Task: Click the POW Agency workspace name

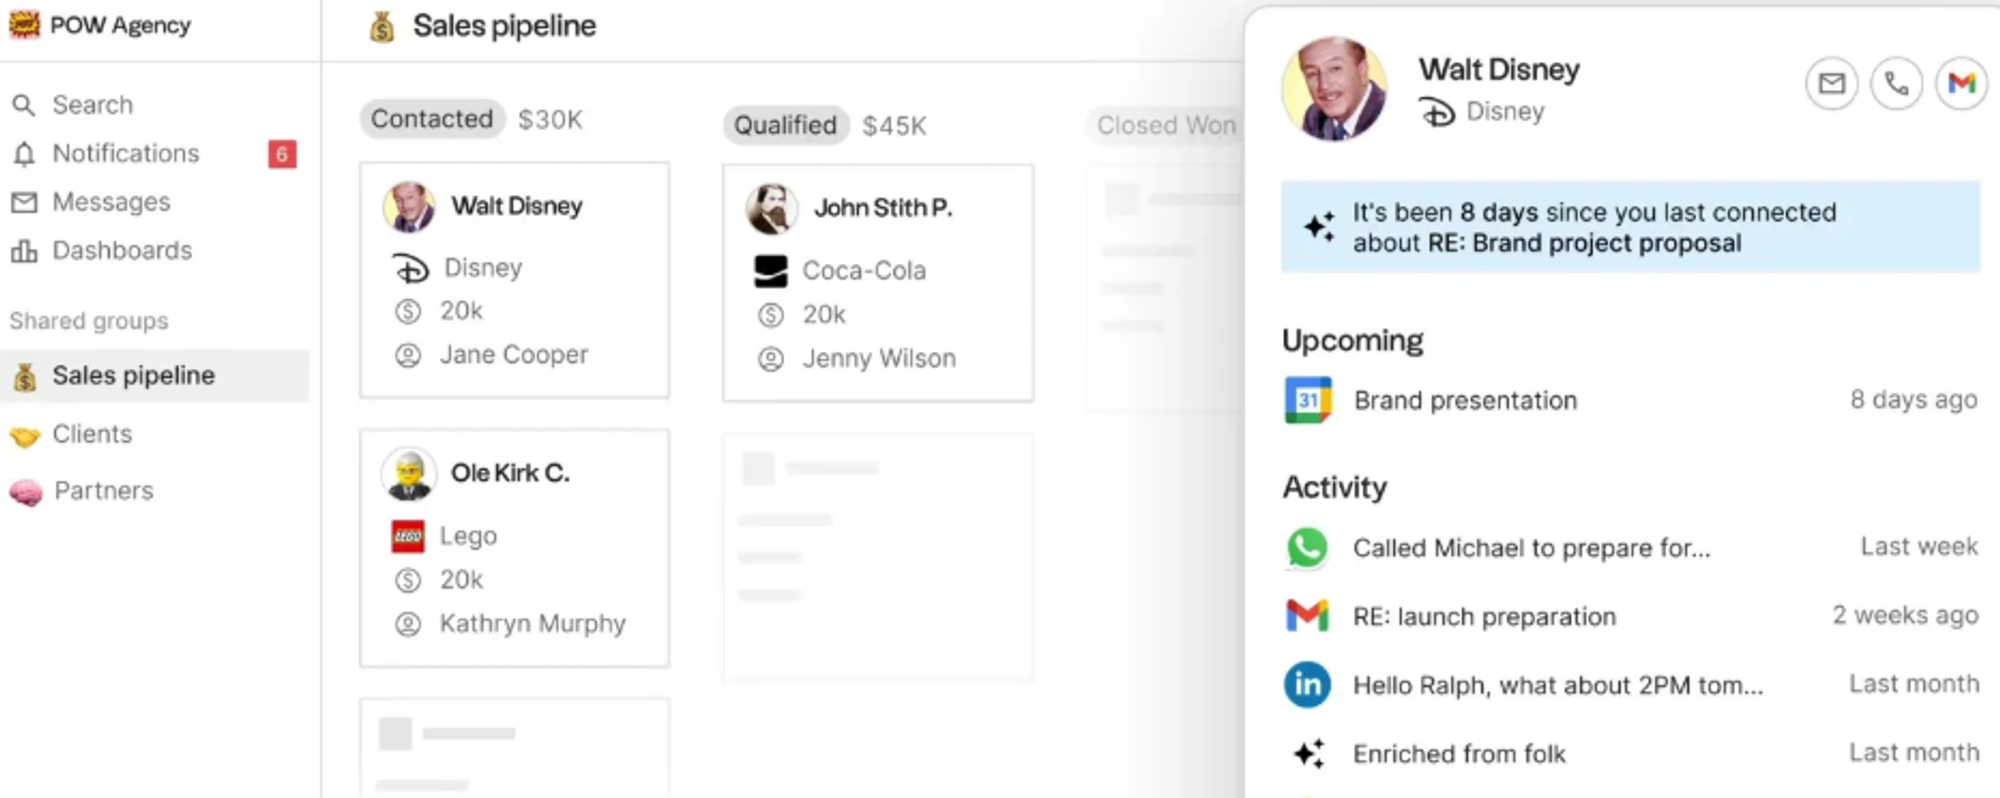Action: point(120,26)
